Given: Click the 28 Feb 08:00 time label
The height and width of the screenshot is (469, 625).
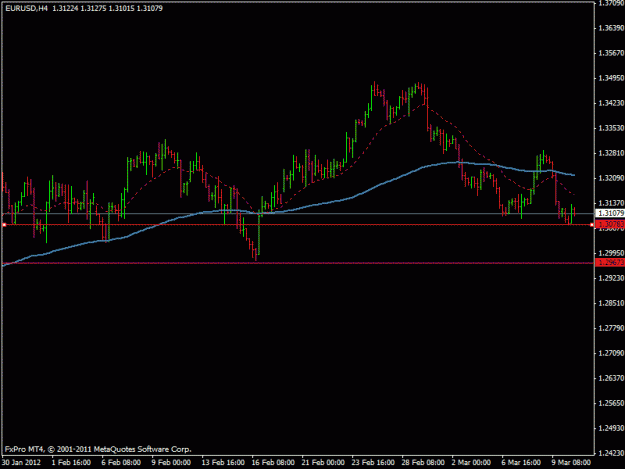Looking at the screenshot, I should click(x=423, y=463).
